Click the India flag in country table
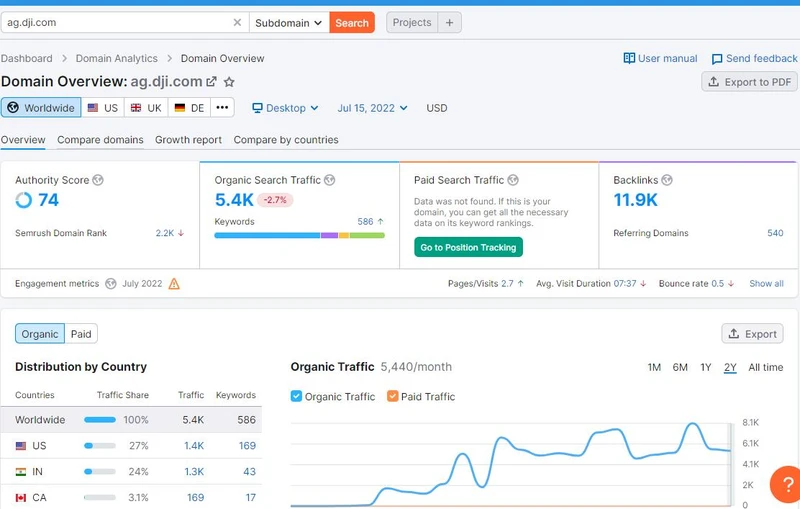 [21, 472]
